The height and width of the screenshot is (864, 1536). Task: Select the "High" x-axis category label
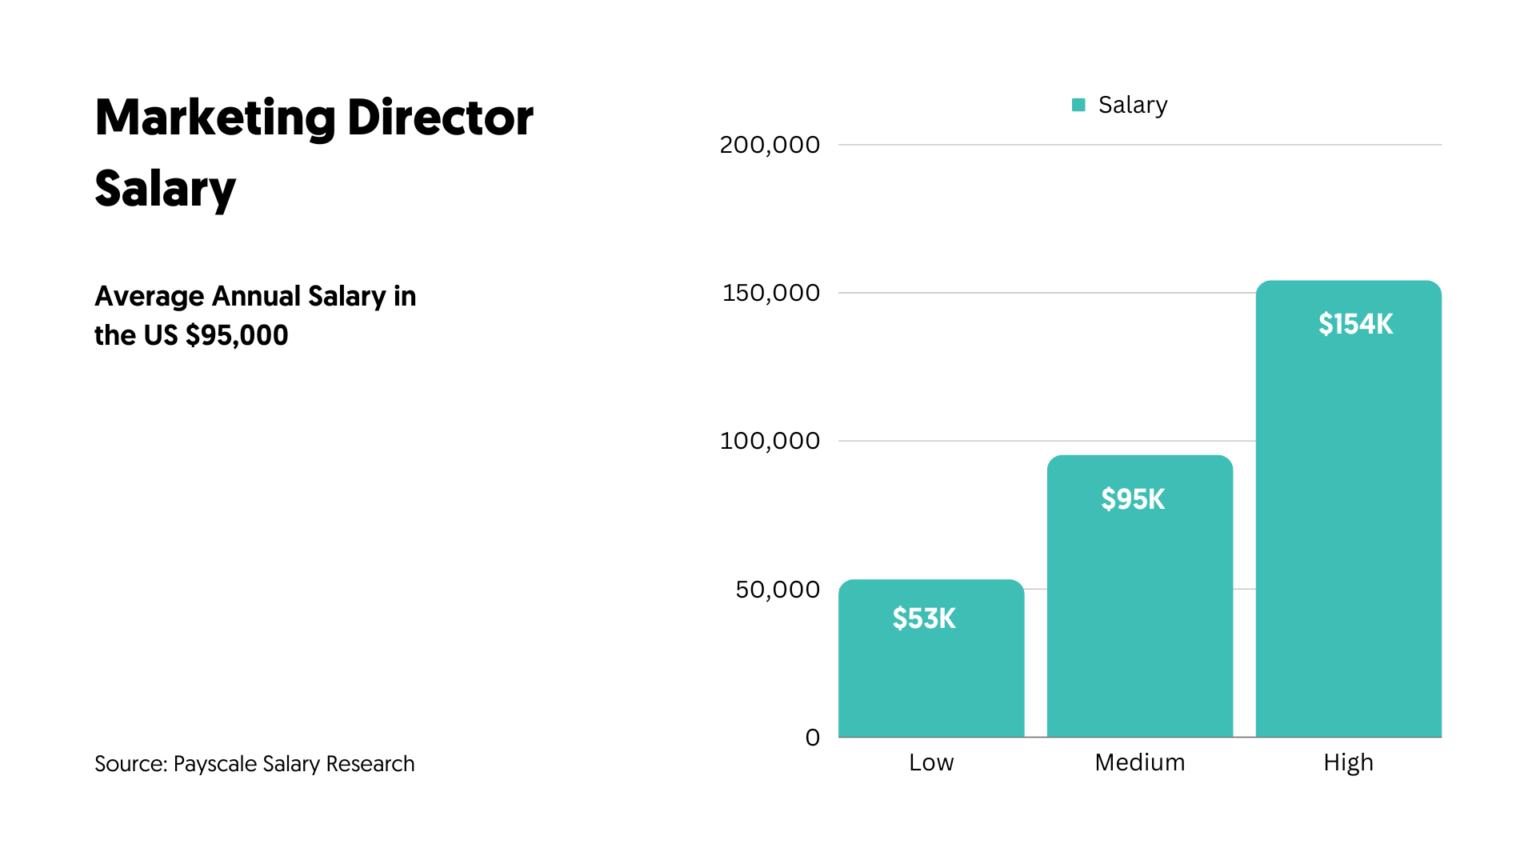tap(1348, 763)
